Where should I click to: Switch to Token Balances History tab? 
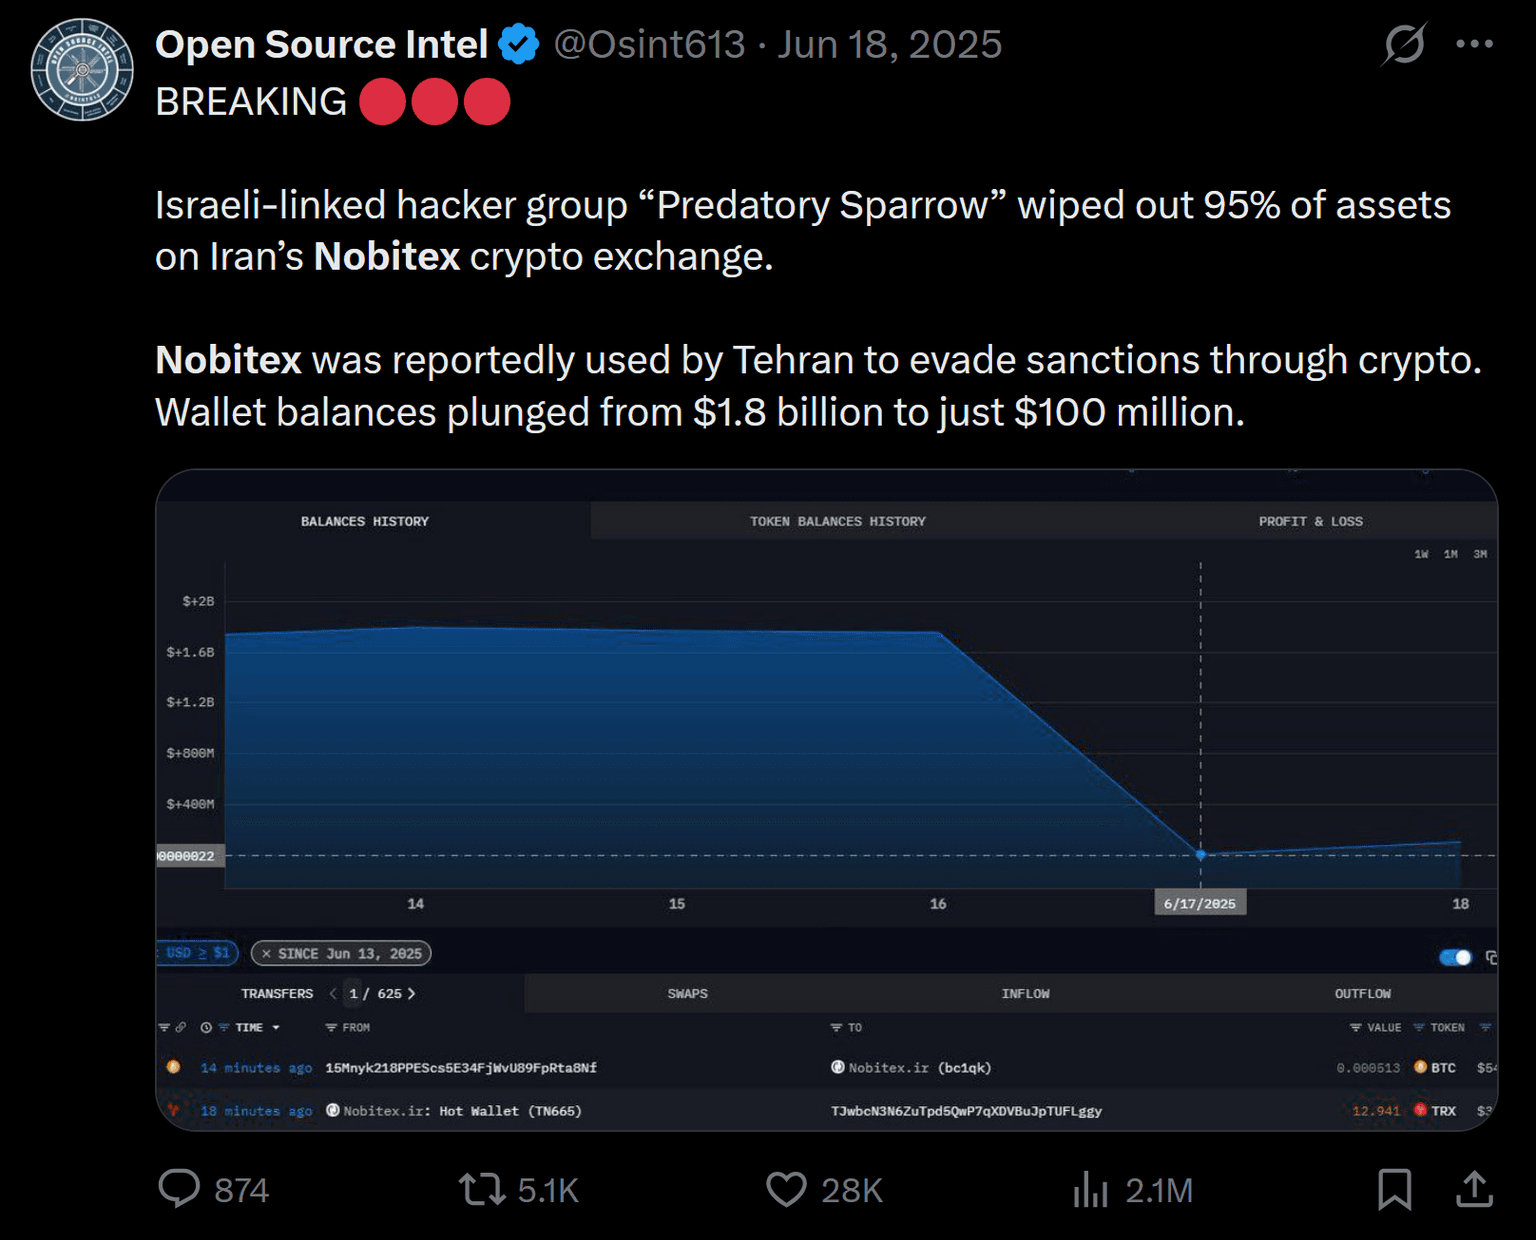[x=837, y=521]
